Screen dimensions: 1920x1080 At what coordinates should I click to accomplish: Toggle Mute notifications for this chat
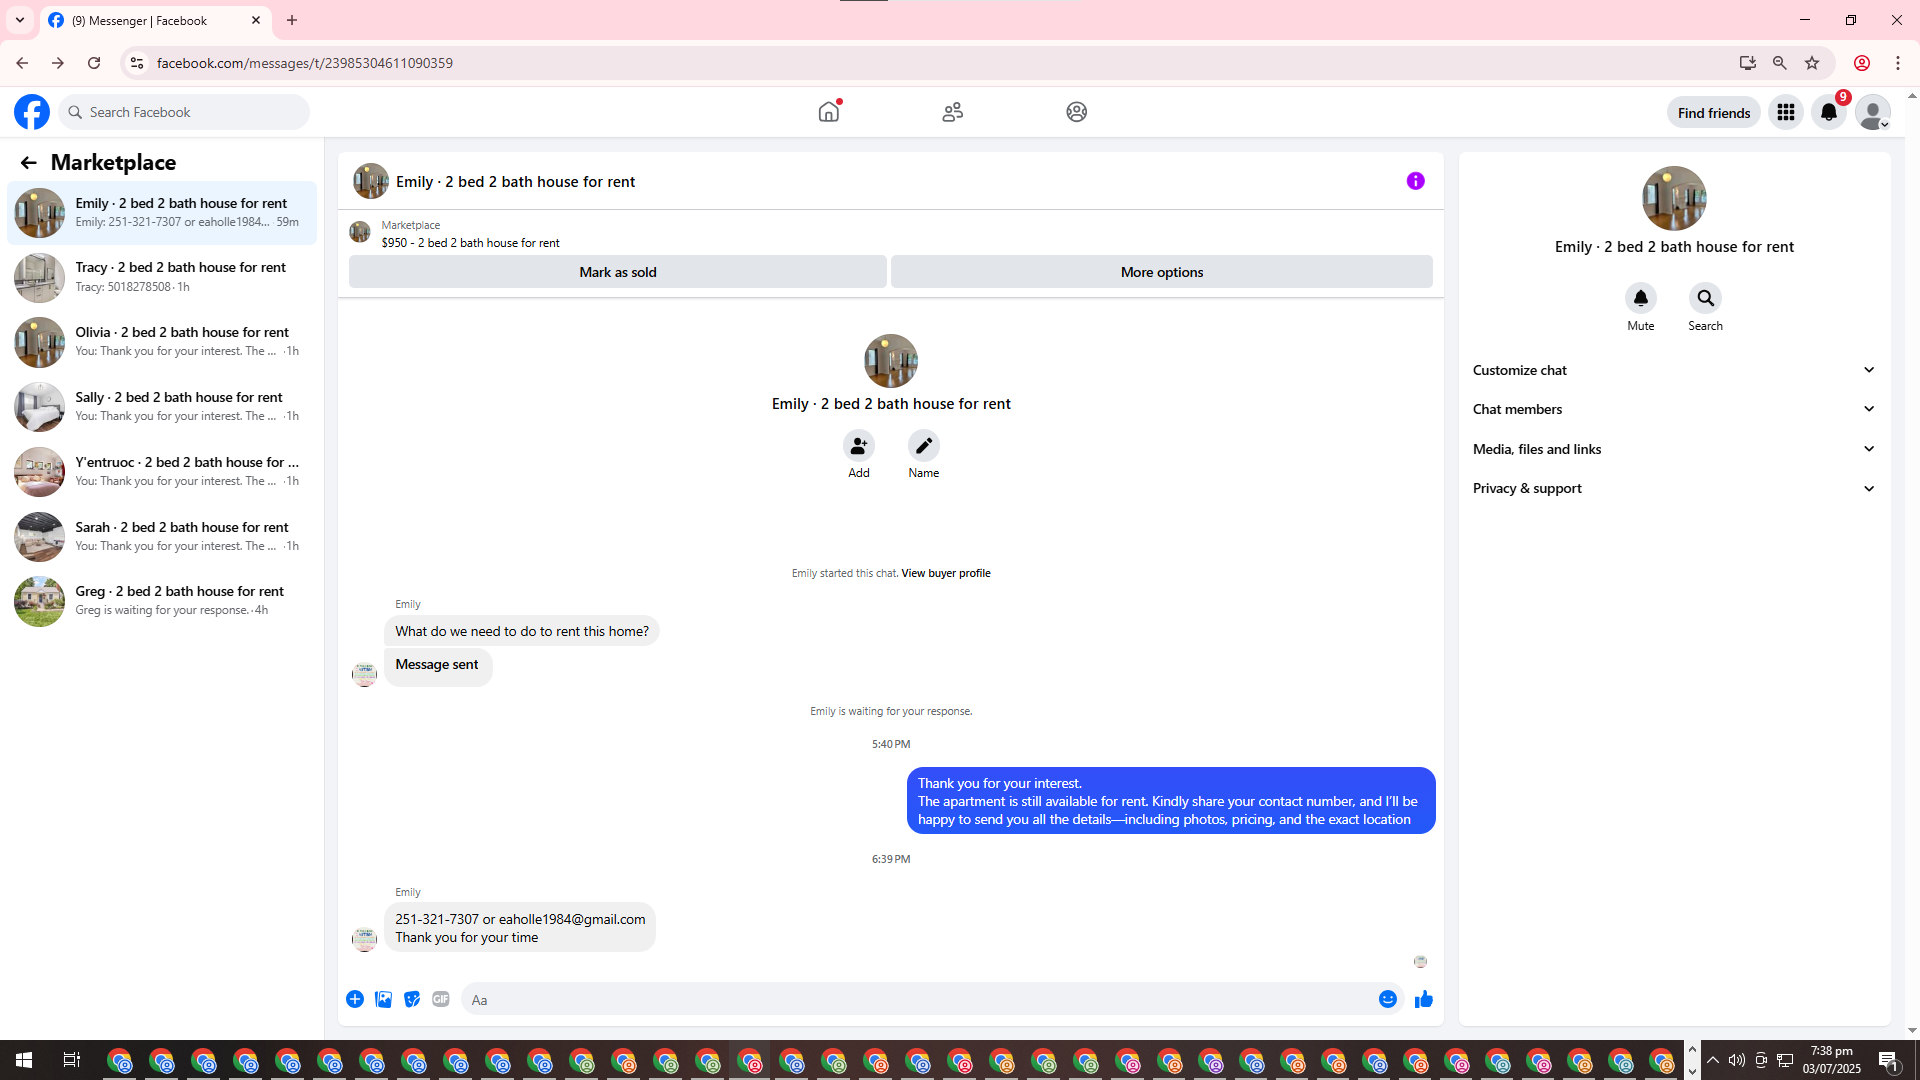[1640, 298]
